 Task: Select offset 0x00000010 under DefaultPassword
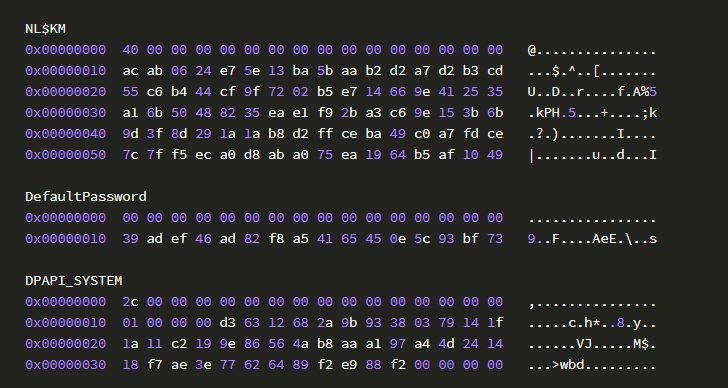65,239
